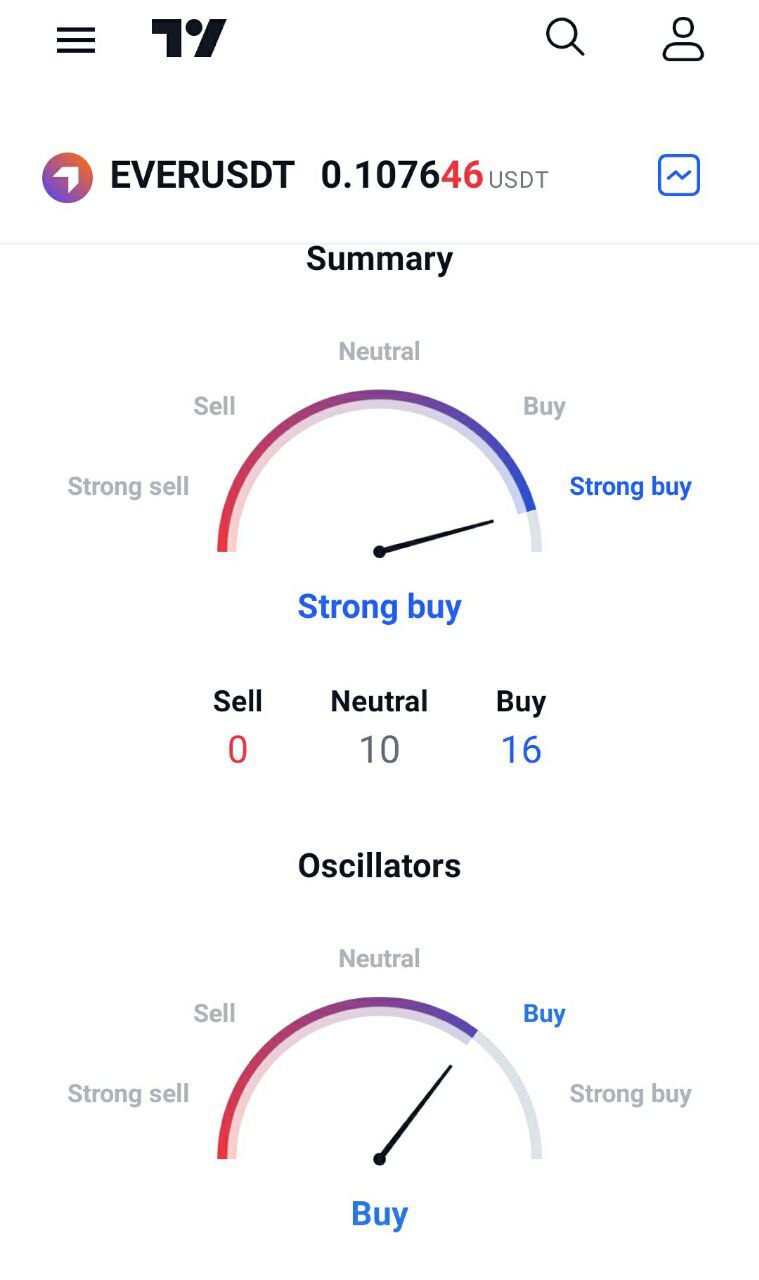Click the Summary Buy count 16

tap(521, 750)
